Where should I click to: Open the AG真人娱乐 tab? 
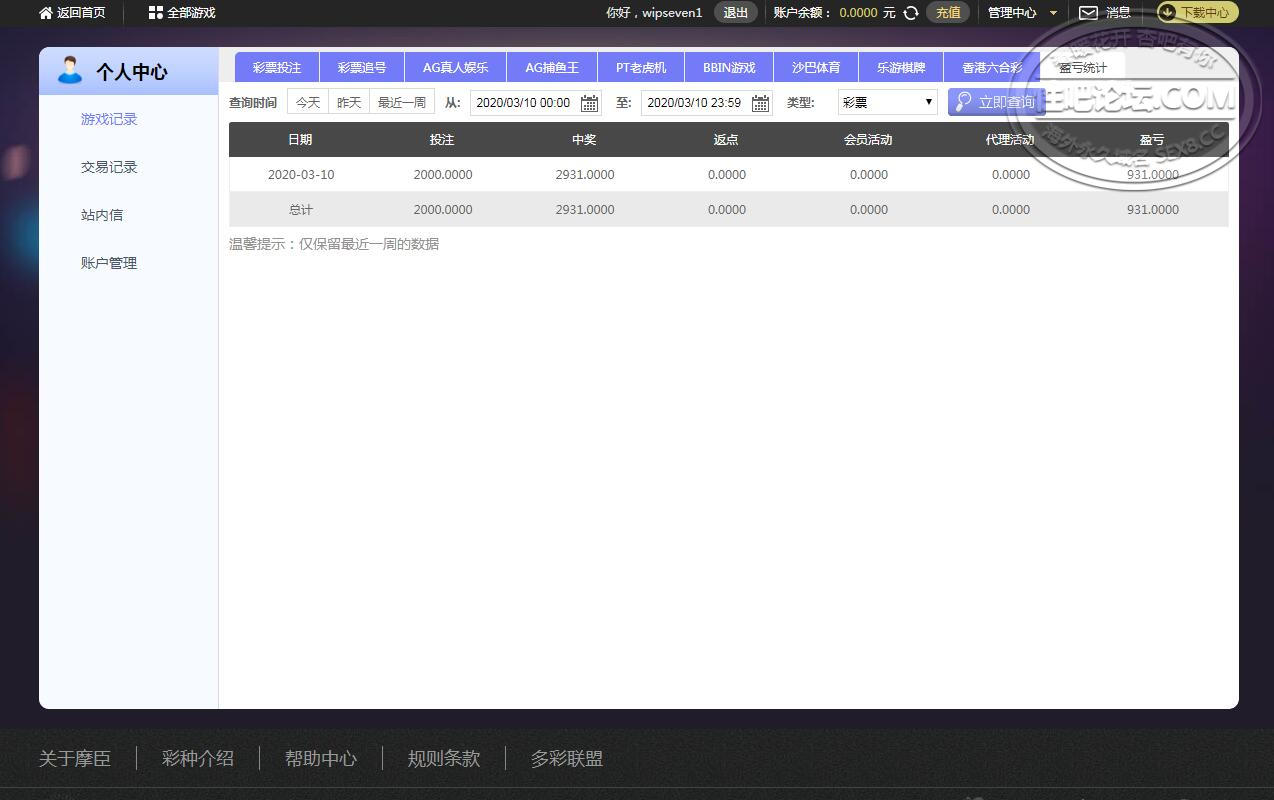click(x=455, y=67)
